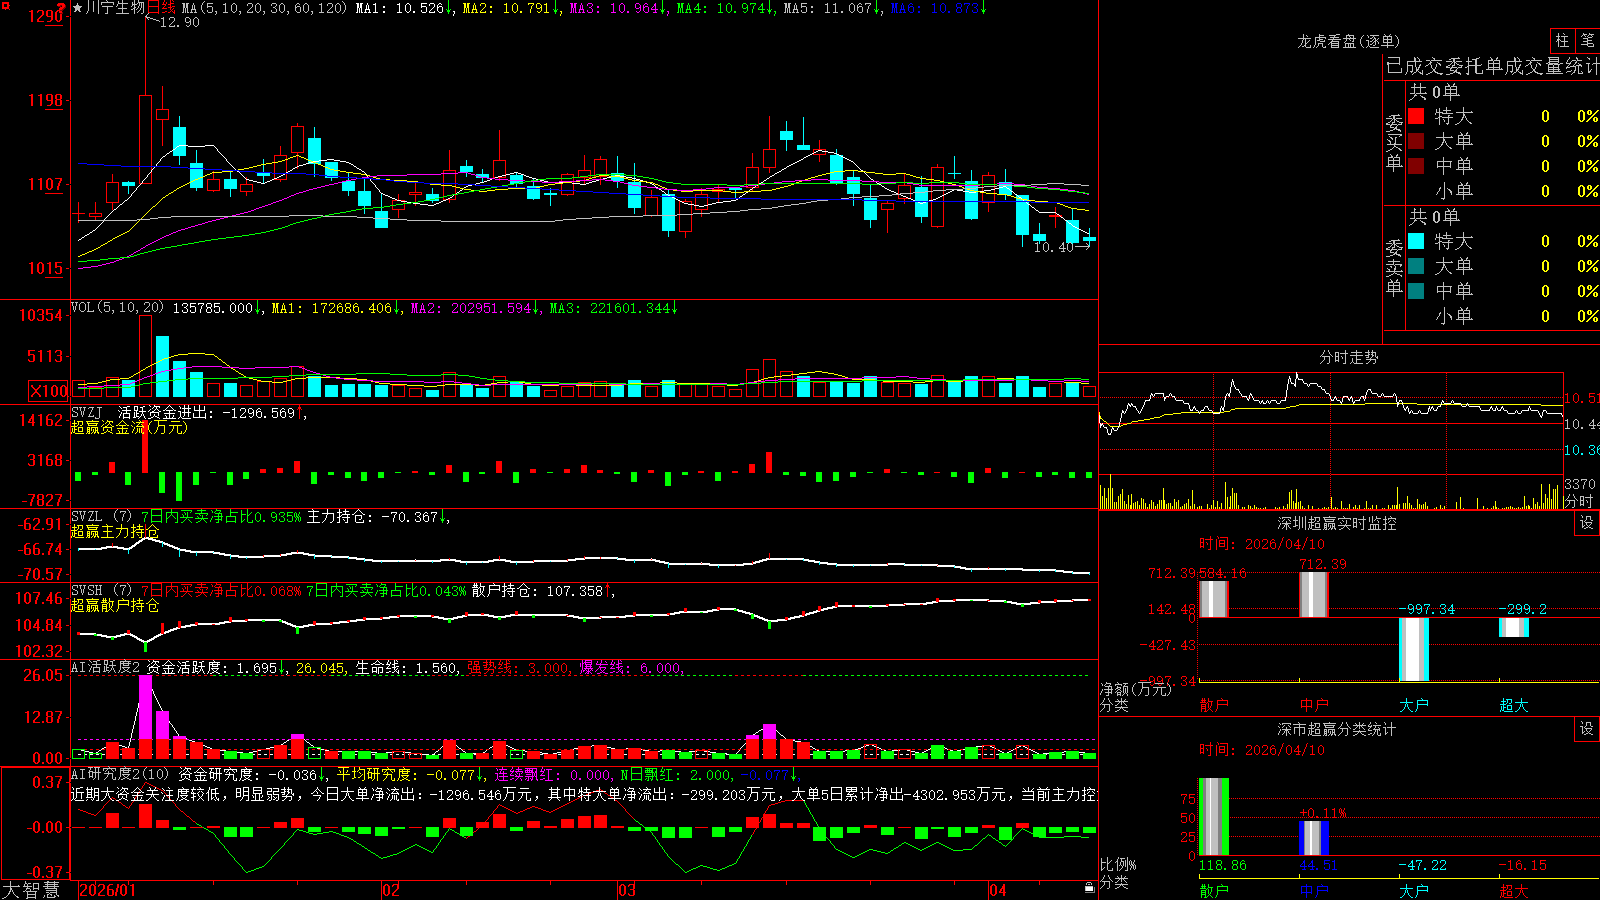
Task: Click the 小单 row under 委卖单
Action: [1503, 316]
